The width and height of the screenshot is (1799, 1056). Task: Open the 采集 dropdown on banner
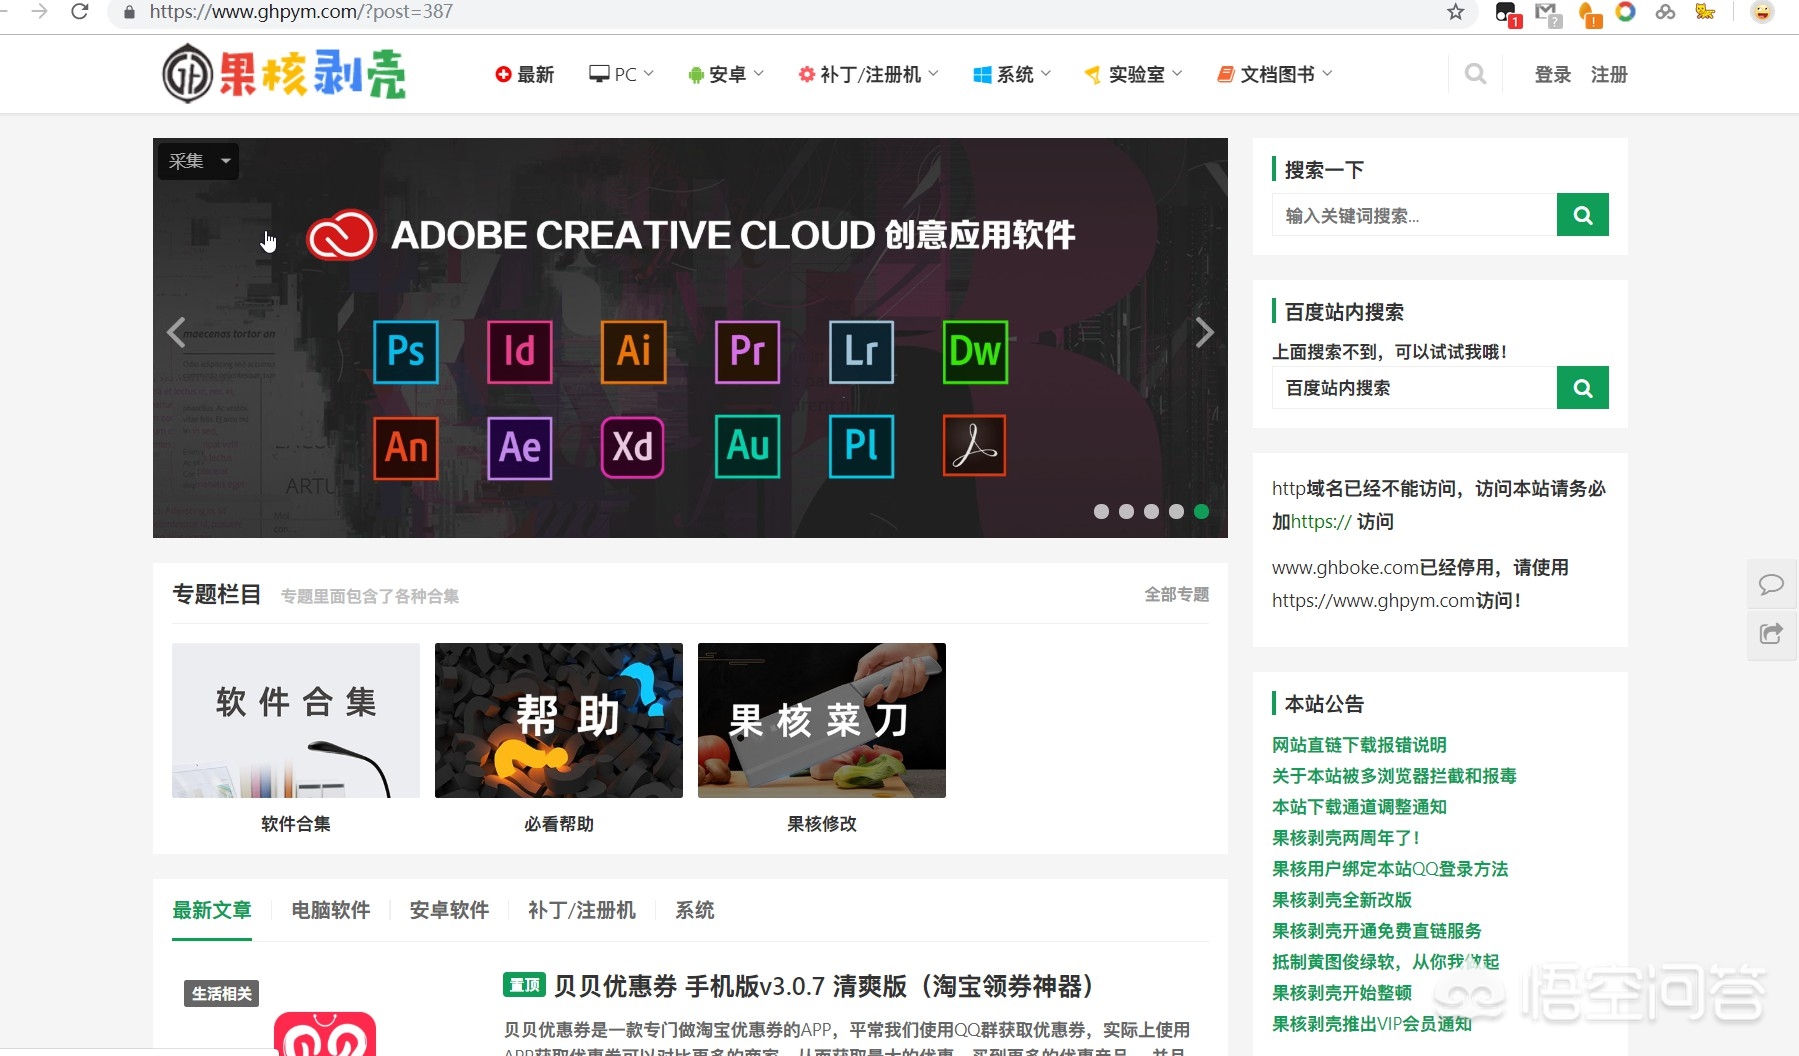(x=198, y=161)
